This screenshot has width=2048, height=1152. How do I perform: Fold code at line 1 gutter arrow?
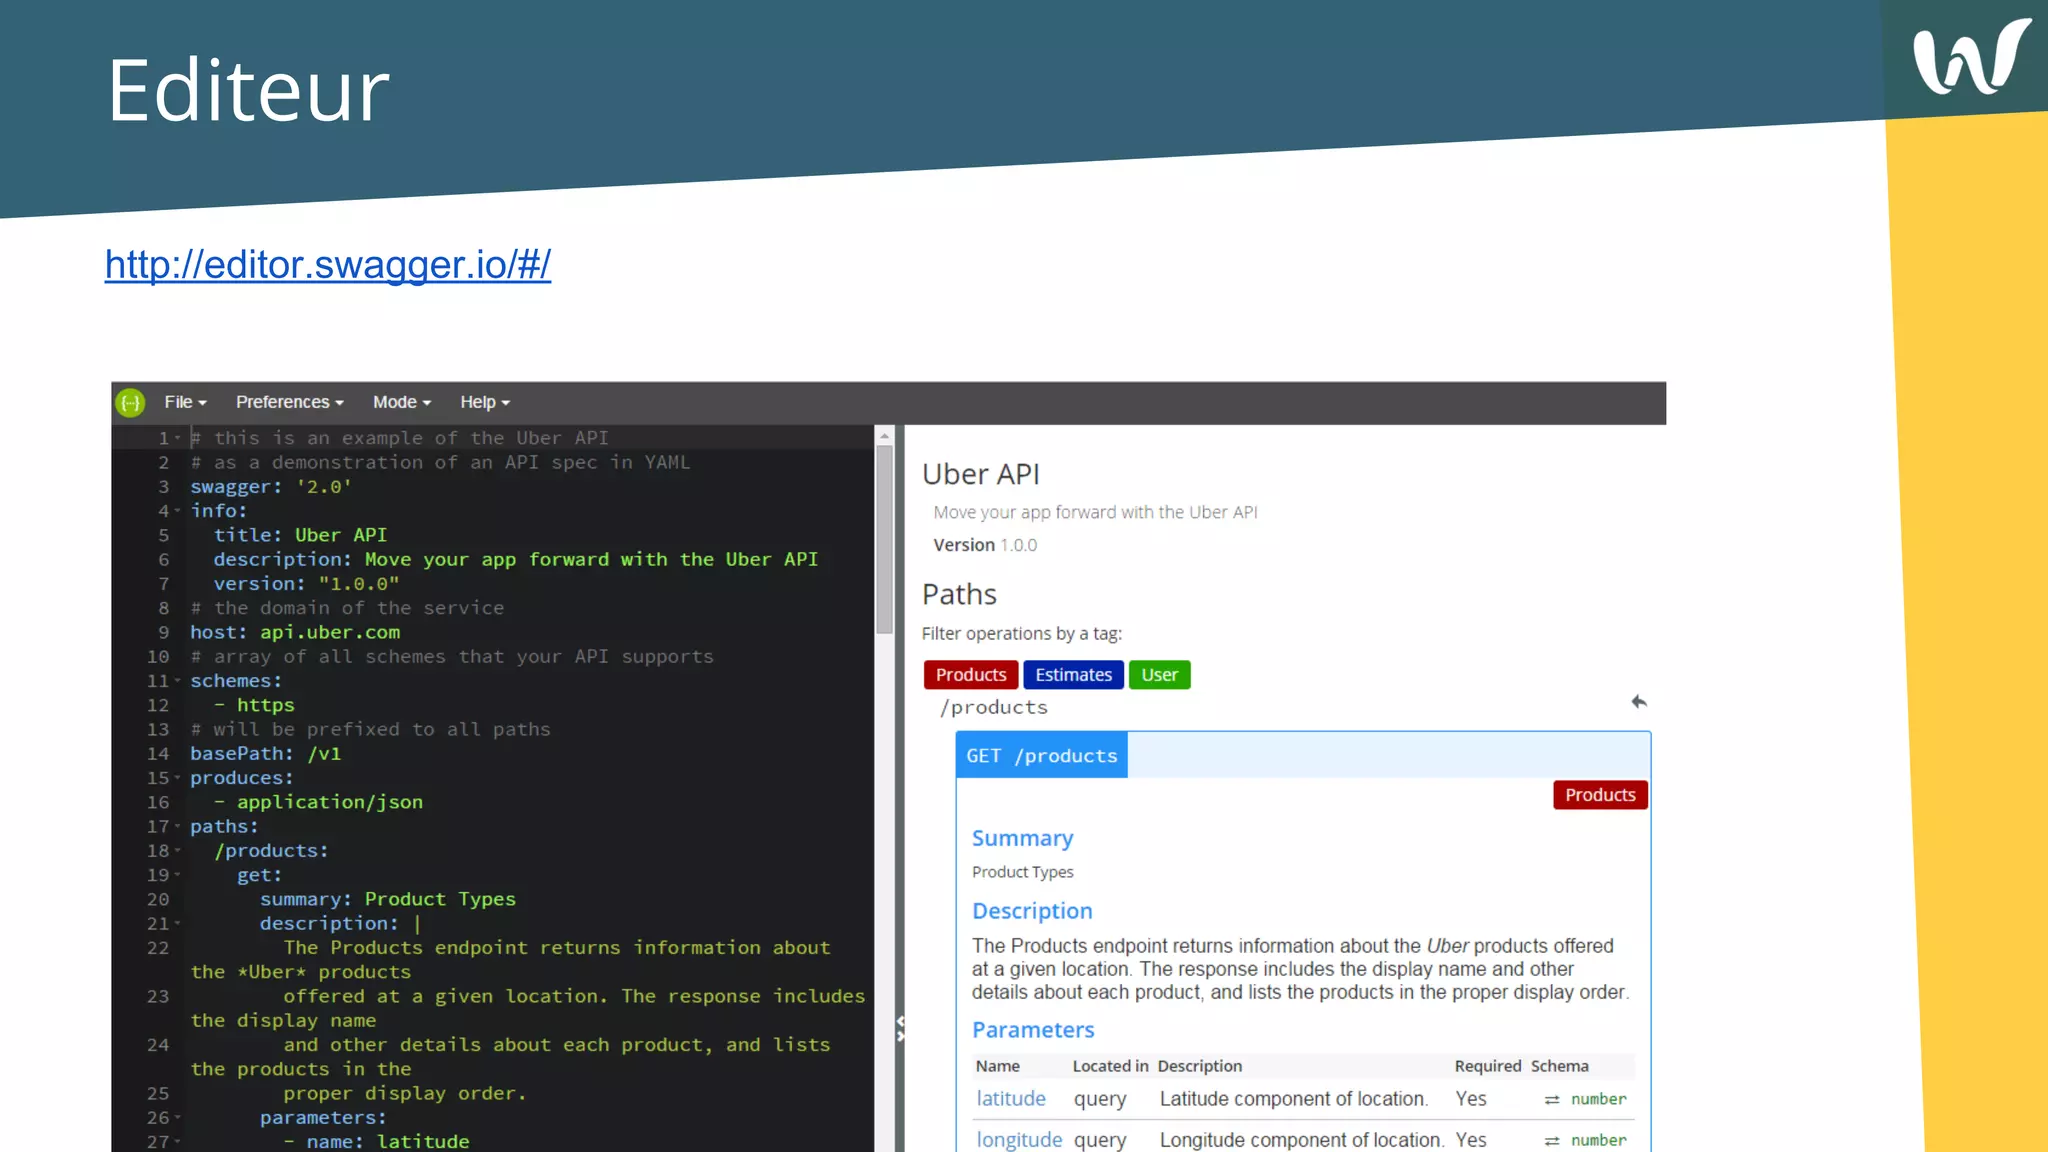tap(178, 438)
